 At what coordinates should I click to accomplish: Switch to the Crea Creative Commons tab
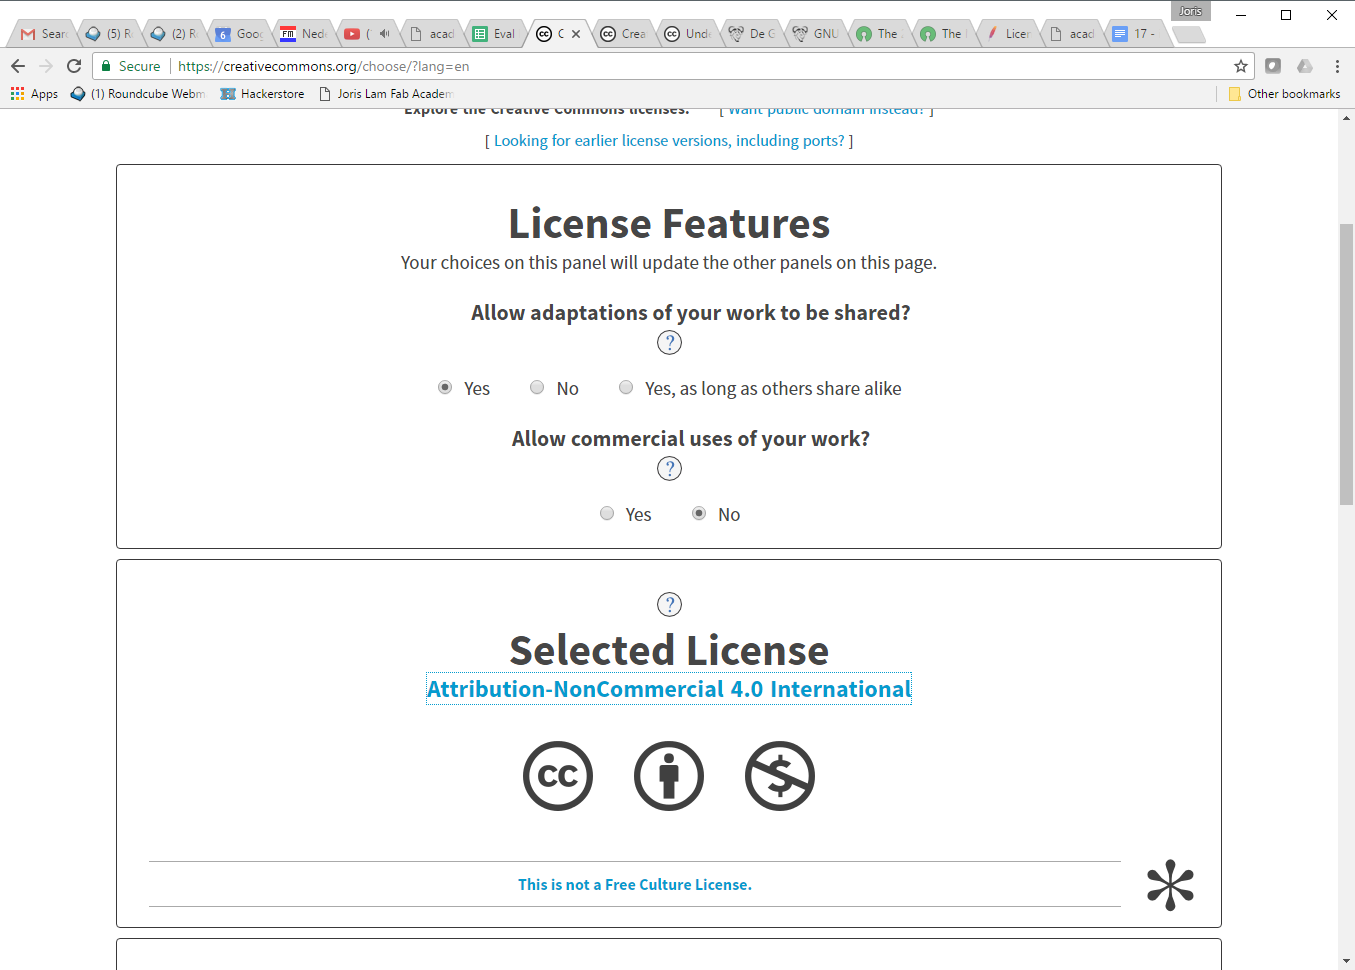[623, 34]
